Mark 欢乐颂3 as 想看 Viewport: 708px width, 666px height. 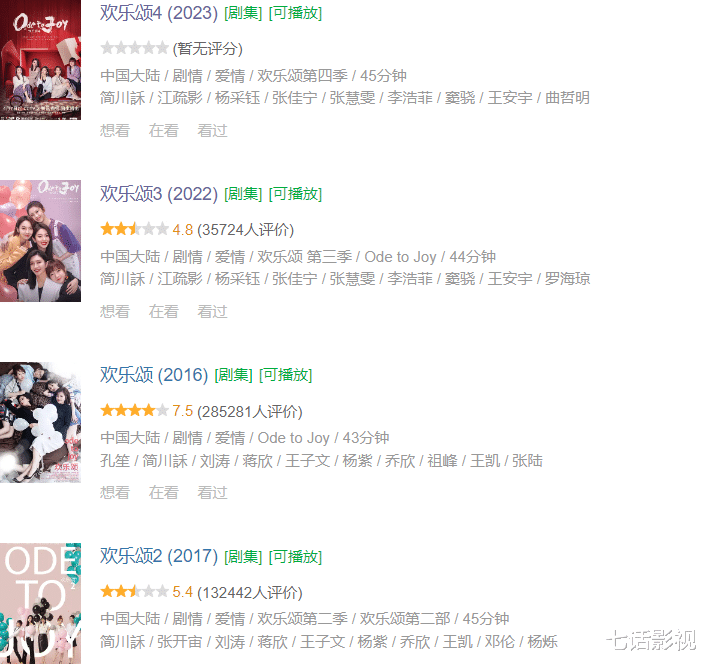click(x=115, y=312)
